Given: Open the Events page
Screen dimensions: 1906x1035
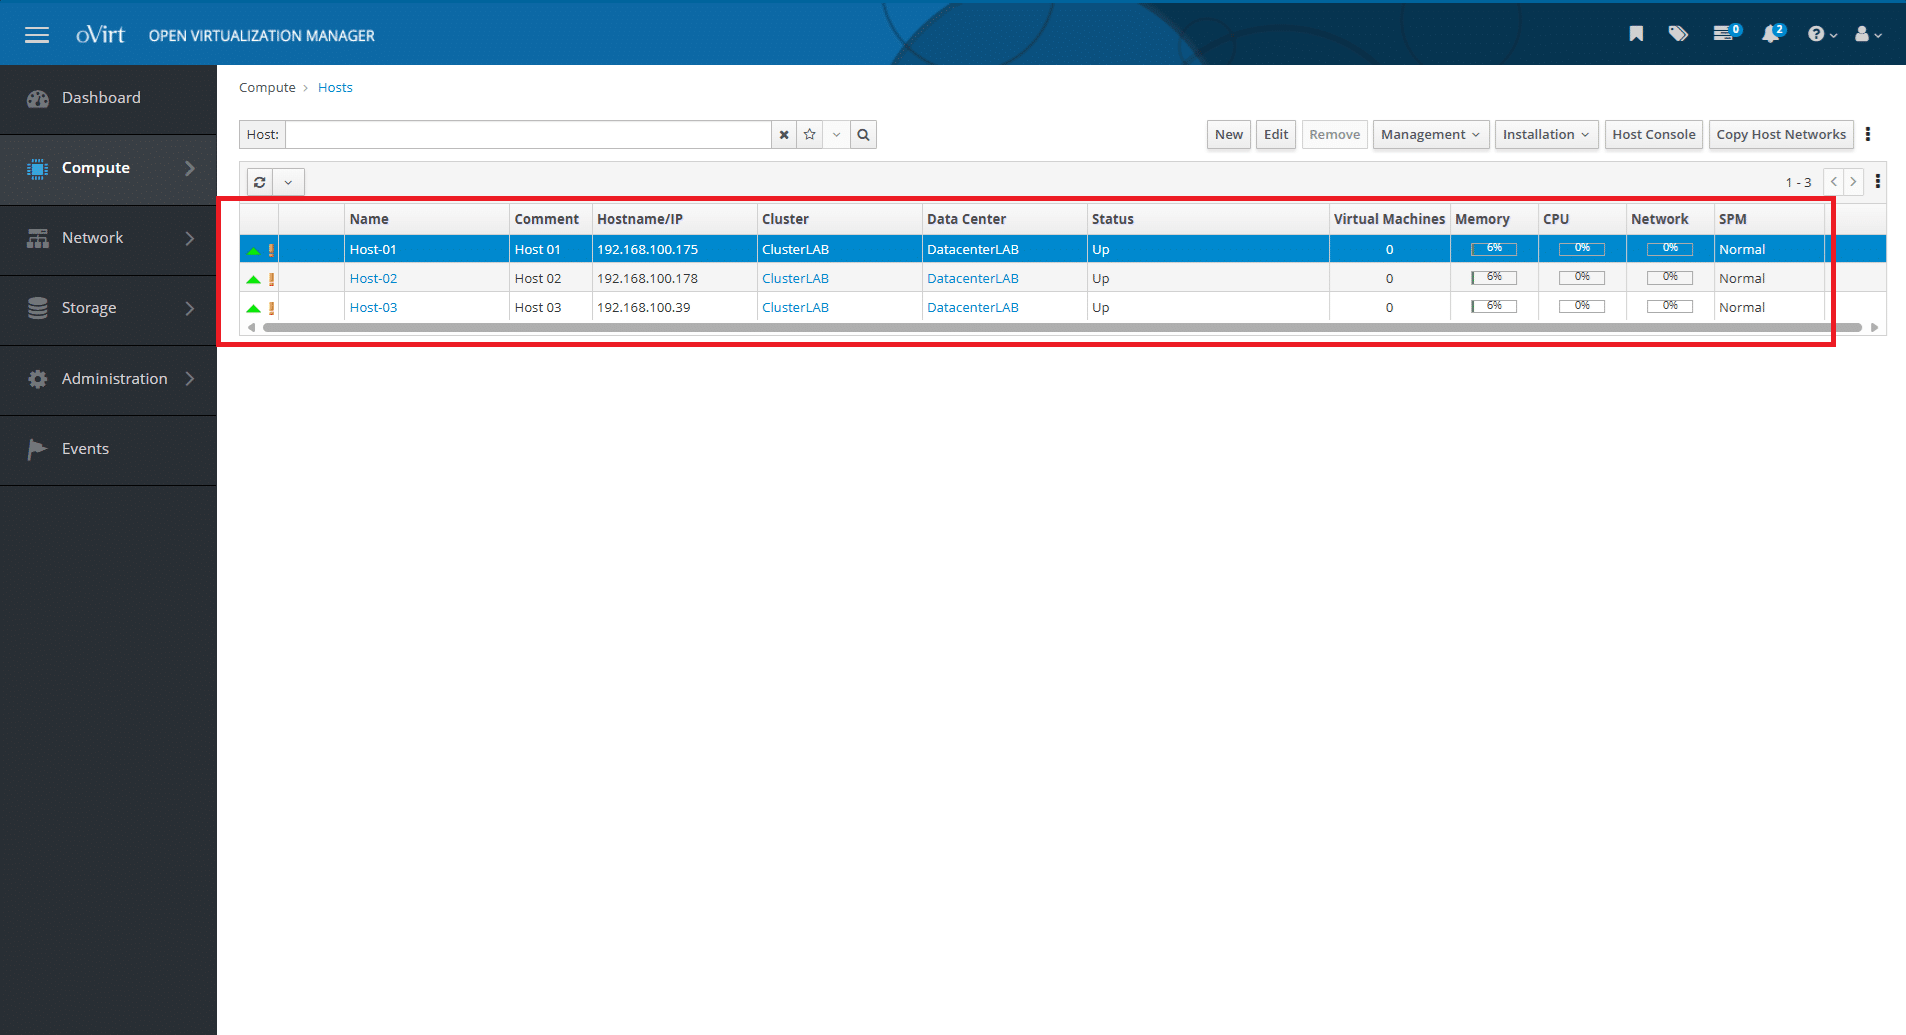Looking at the screenshot, I should pos(108,449).
